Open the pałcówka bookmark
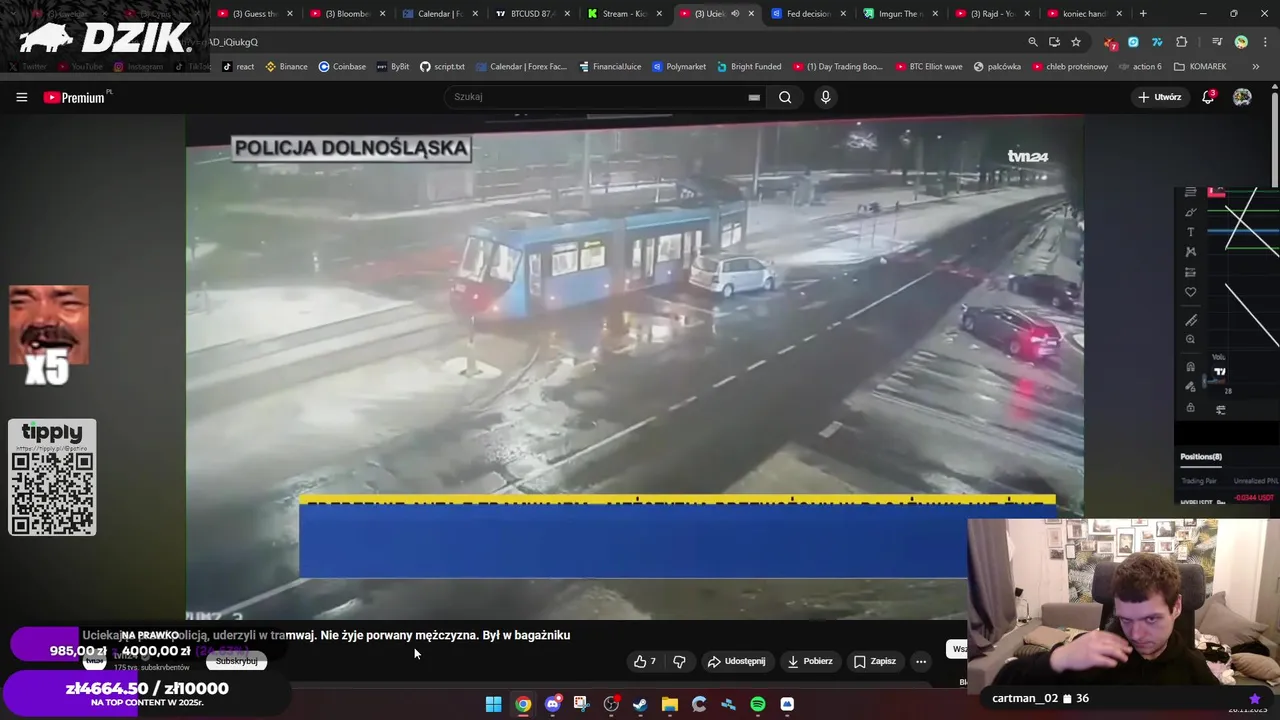Image resolution: width=1280 pixels, height=720 pixels. point(997,66)
